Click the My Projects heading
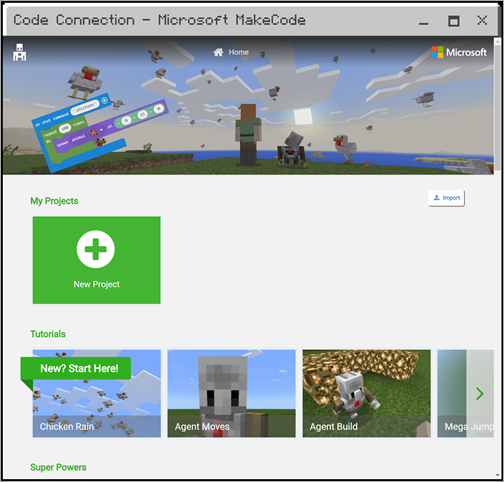Viewport: 504px width, 482px height. [x=54, y=201]
